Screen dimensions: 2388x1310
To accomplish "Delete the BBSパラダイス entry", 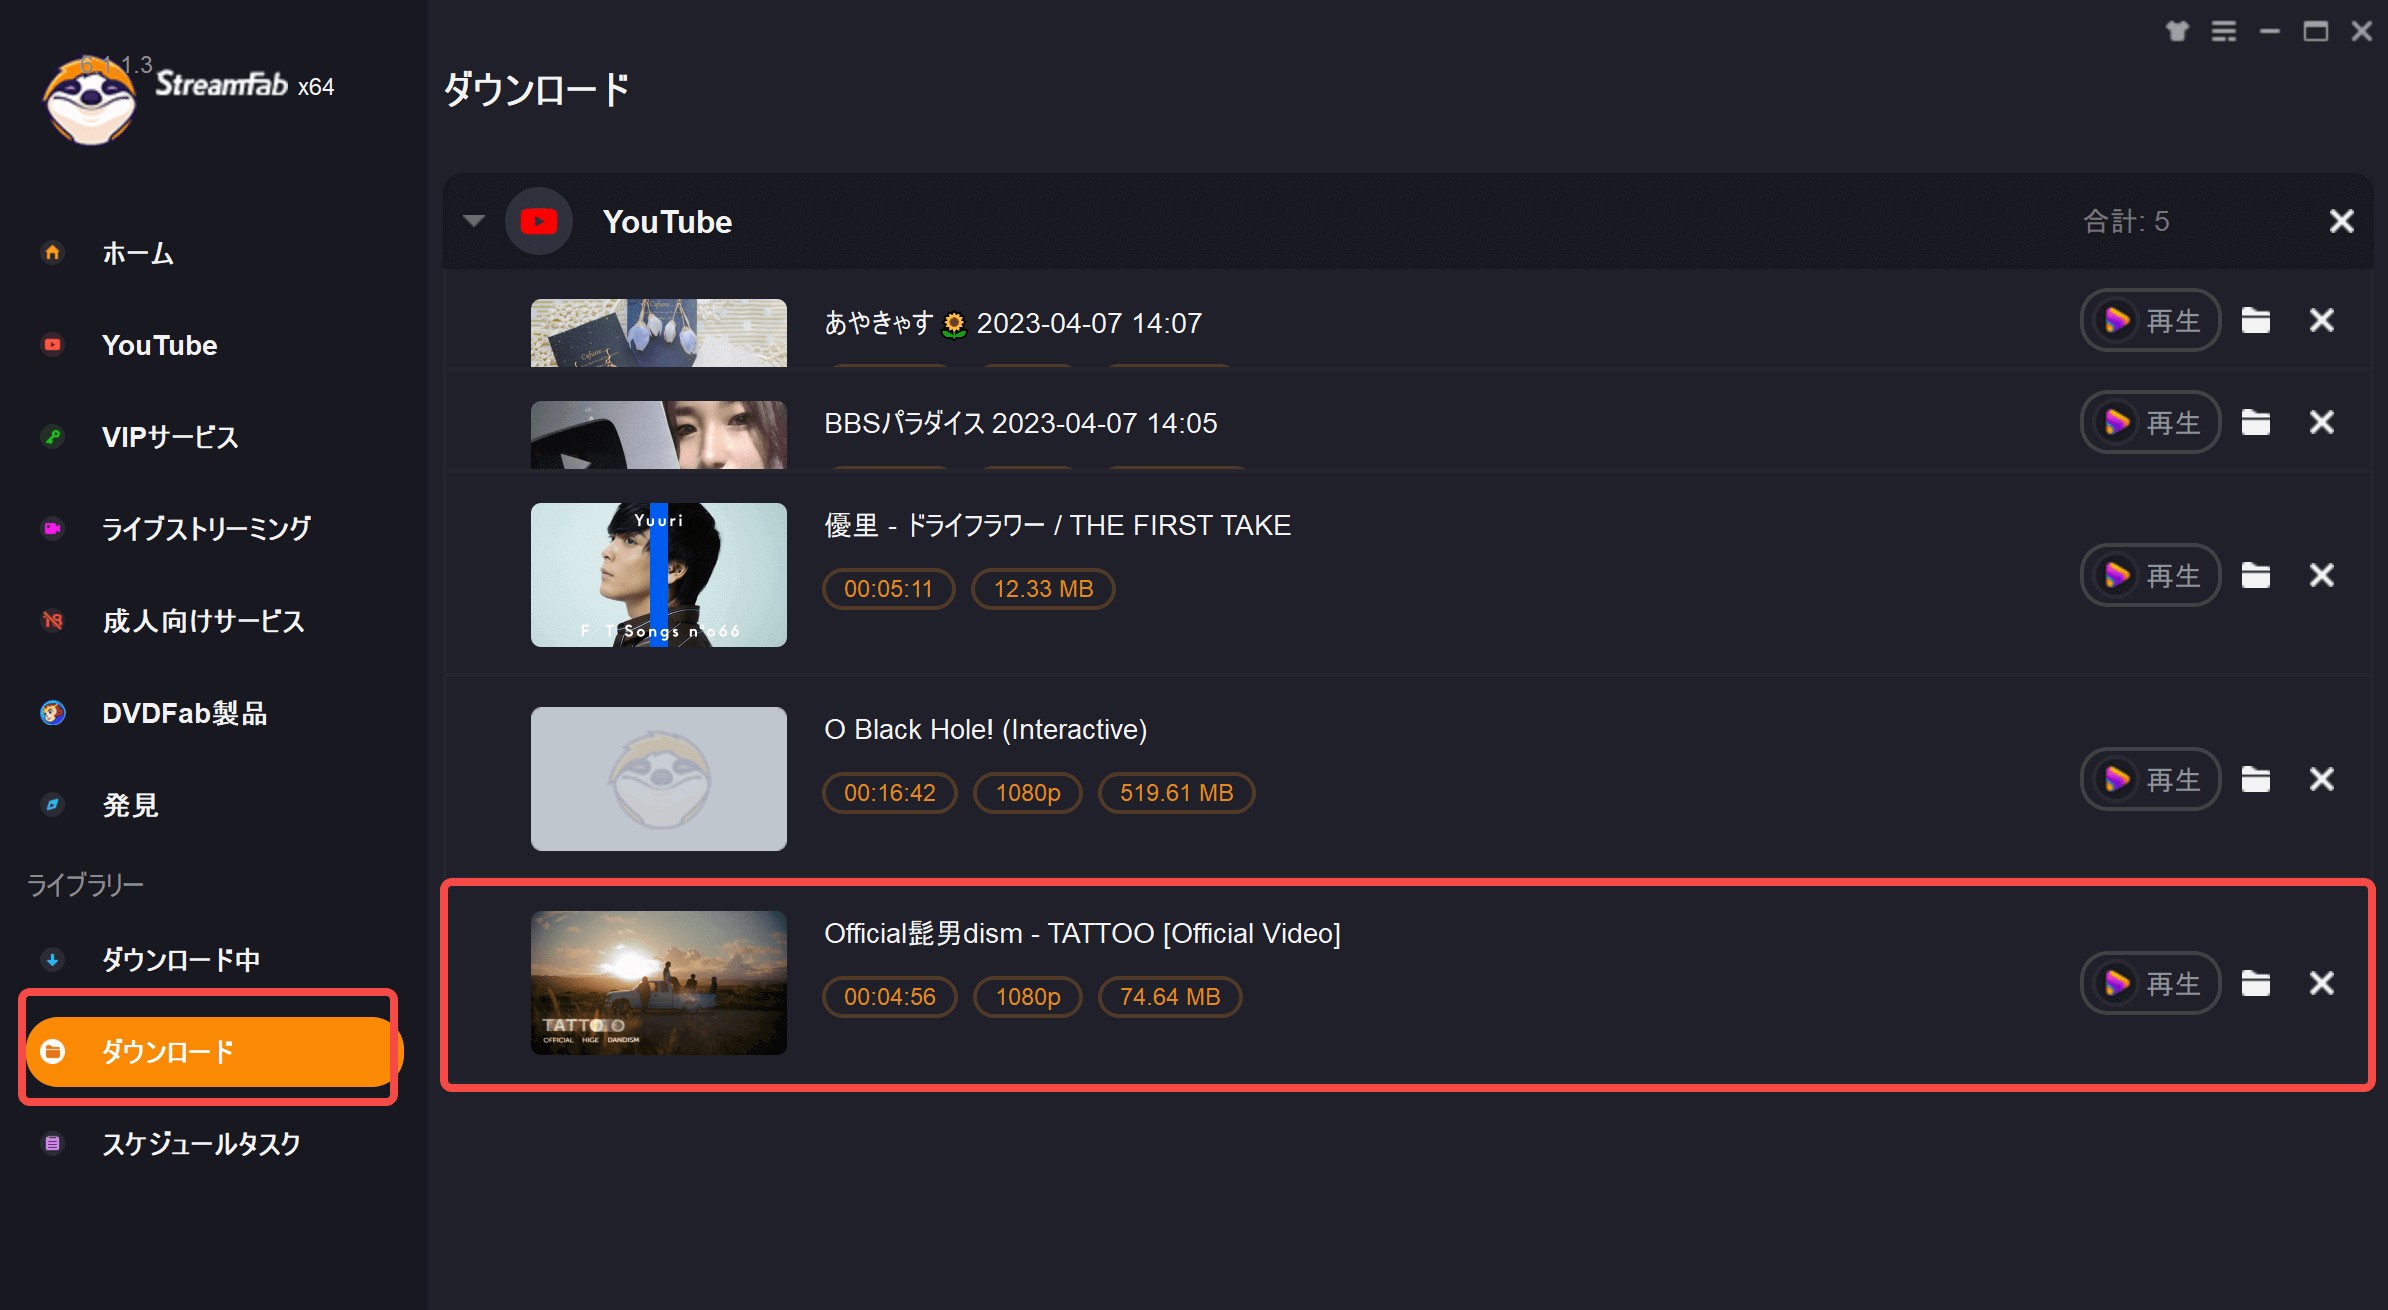I will tap(2322, 422).
